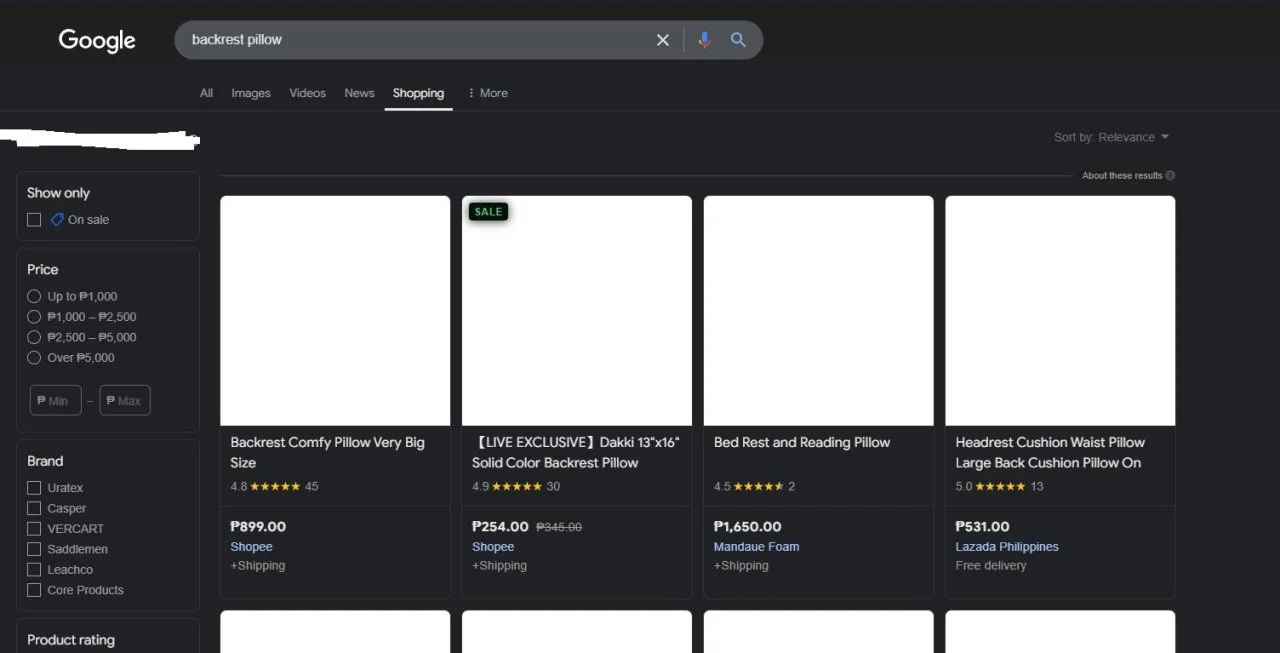Open Headrest Cushion Waist Pillow listing

(1050, 452)
